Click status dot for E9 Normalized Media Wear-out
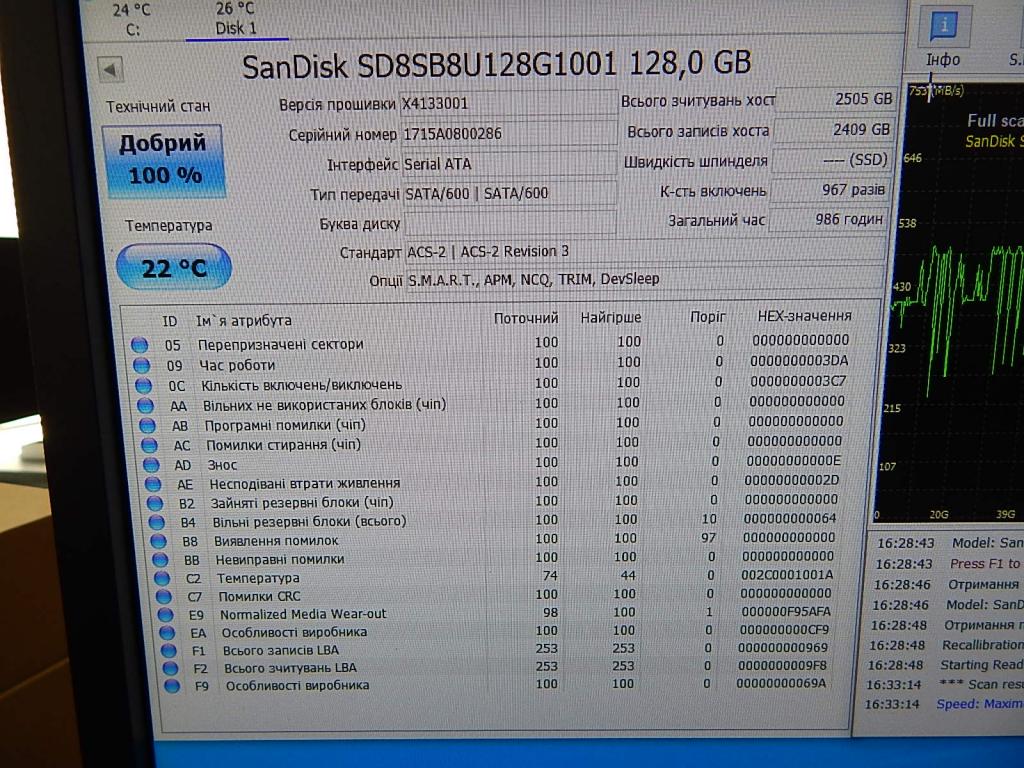This screenshot has width=1024, height=768. coord(166,615)
